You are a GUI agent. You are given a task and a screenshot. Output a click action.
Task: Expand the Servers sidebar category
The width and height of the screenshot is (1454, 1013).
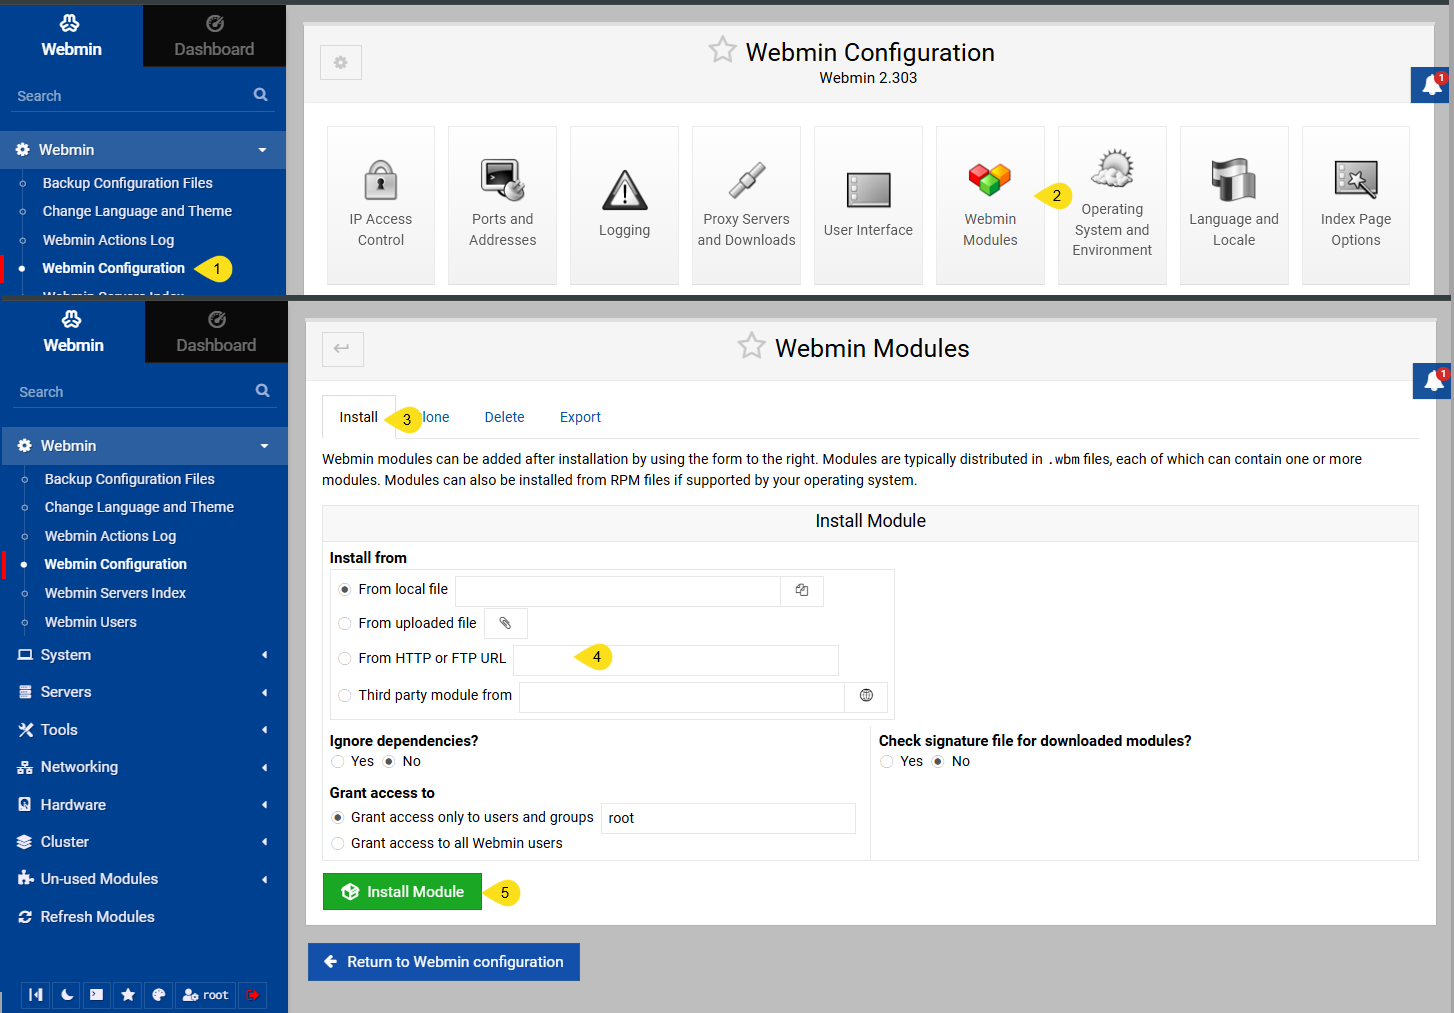tap(144, 692)
